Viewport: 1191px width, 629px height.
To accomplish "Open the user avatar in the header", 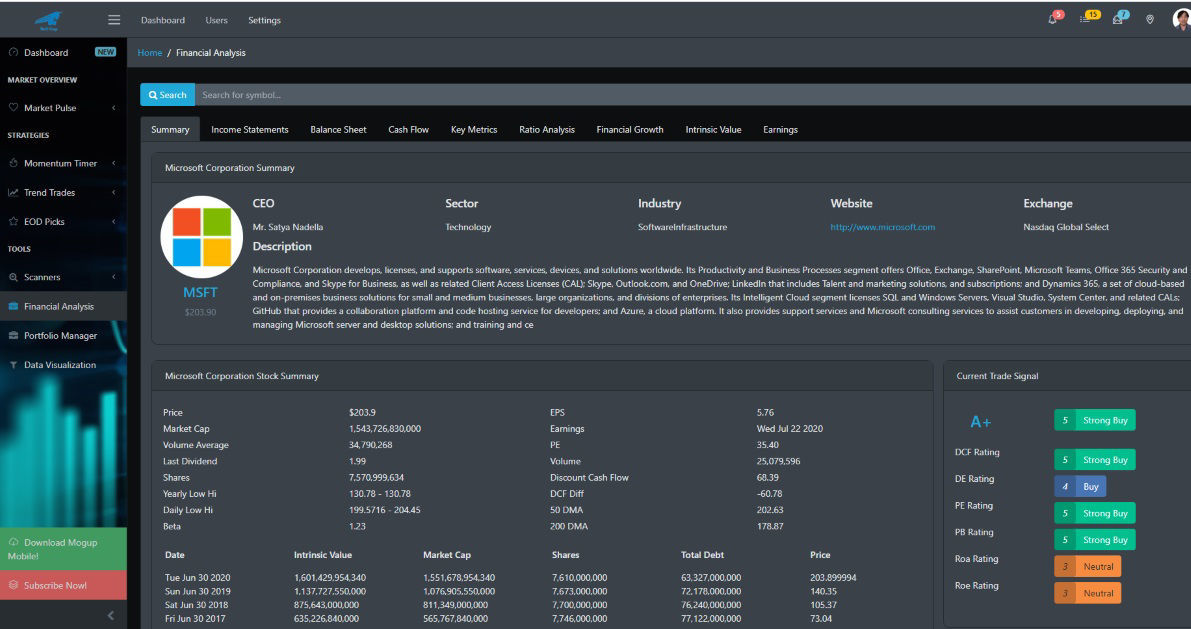I will coord(1182,20).
